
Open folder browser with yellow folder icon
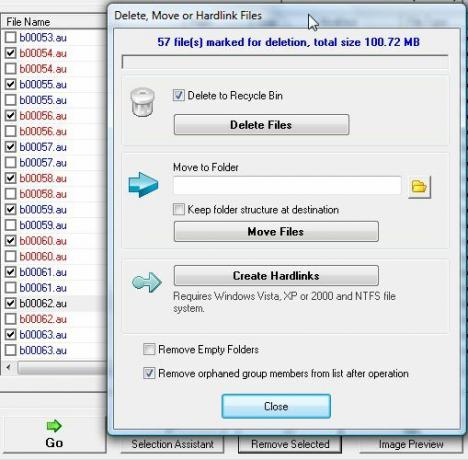(x=419, y=187)
